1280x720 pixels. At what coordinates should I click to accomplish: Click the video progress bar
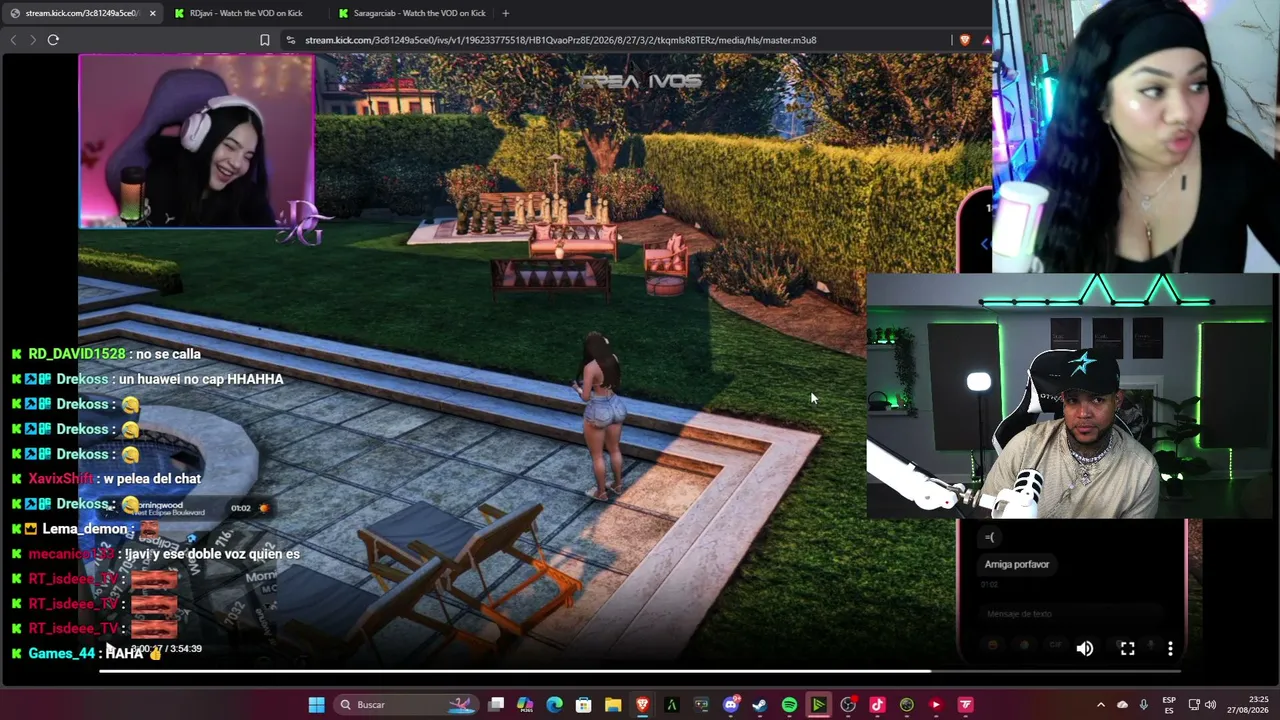tap(640, 671)
